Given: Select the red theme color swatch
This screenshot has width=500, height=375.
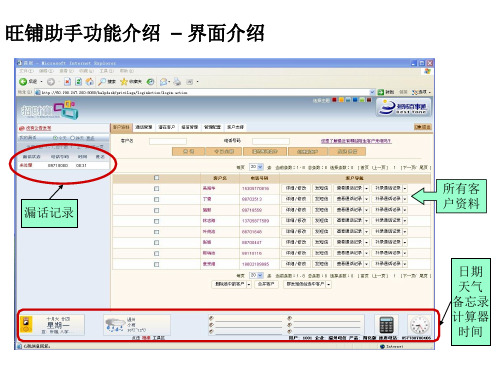Looking at the screenshot, I should click(334, 100).
